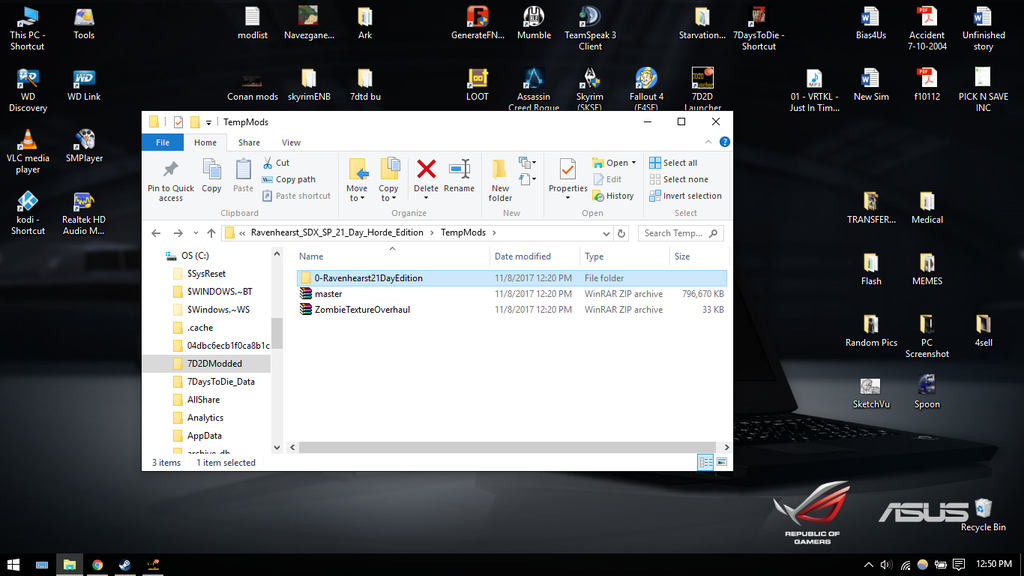
Task: Click Paste shortcut in the ribbon
Action: point(296,195)
